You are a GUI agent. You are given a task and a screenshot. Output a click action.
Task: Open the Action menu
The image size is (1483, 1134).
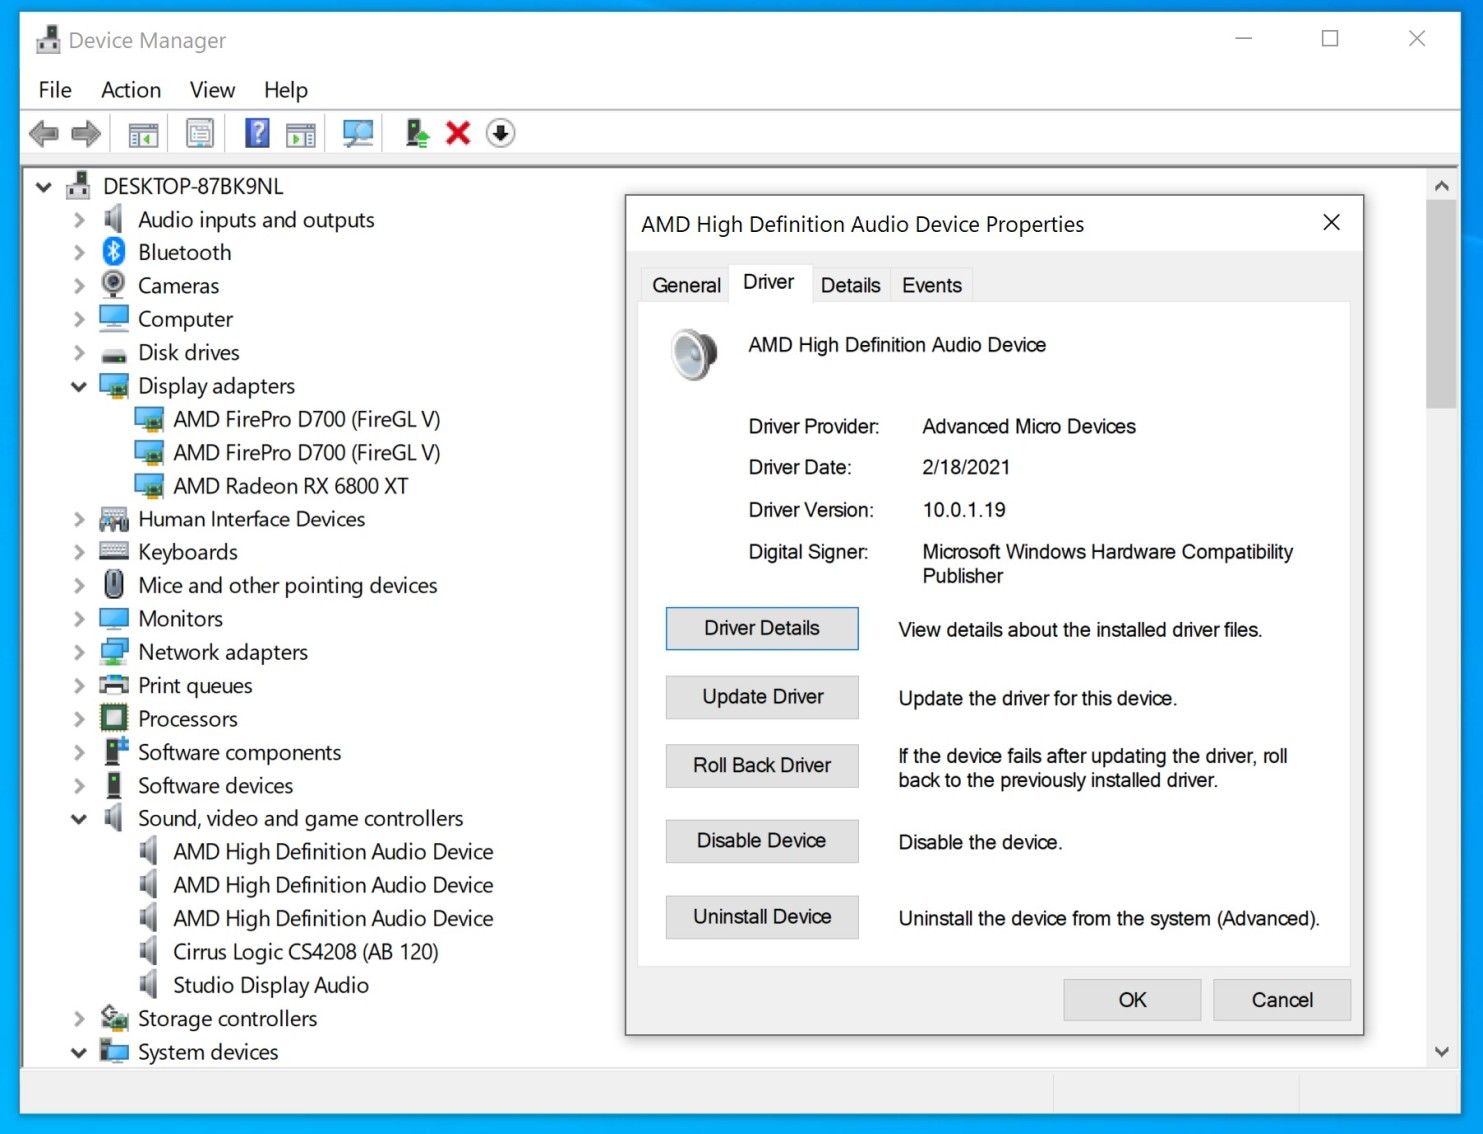tap(131, 90)
